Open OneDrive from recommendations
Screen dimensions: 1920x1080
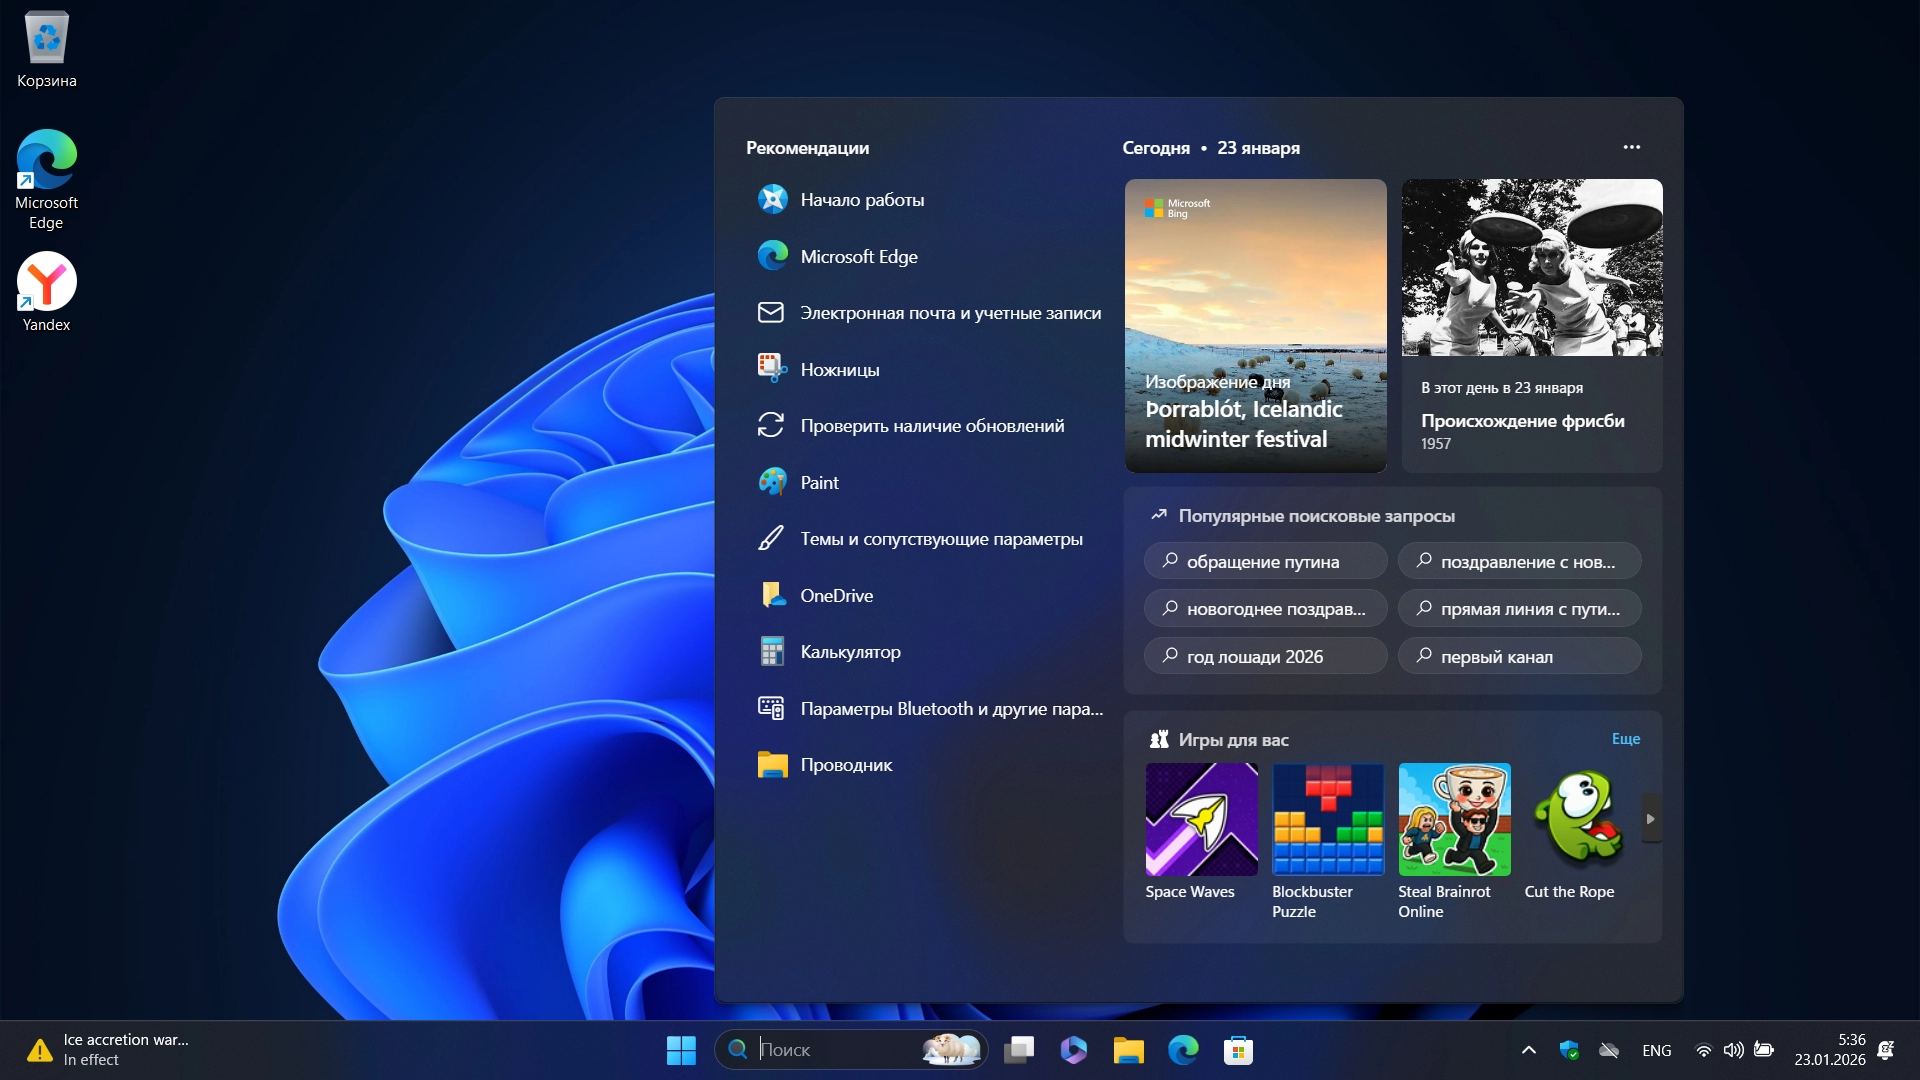click(836, 596)
